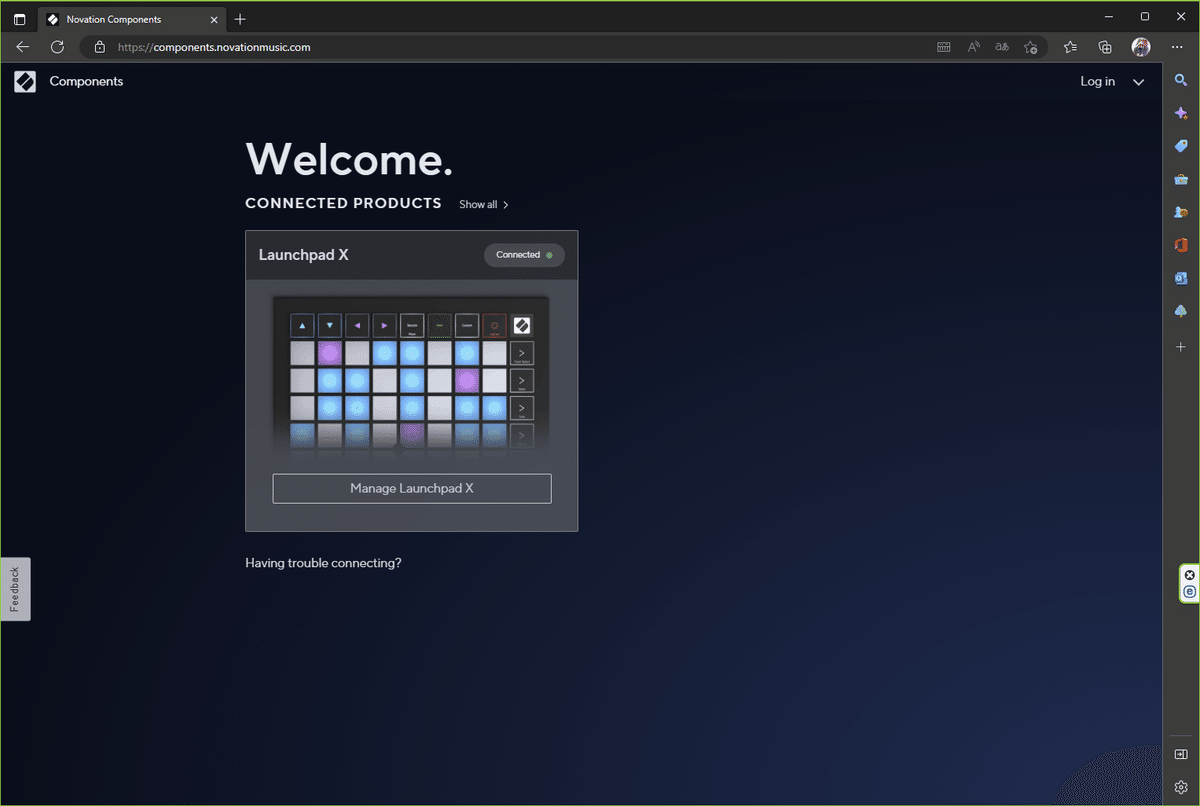This screenshot has width=1200, height=806.
Task: Open sidebar tree e-tree icon
Action: [x=1181, y=311]
